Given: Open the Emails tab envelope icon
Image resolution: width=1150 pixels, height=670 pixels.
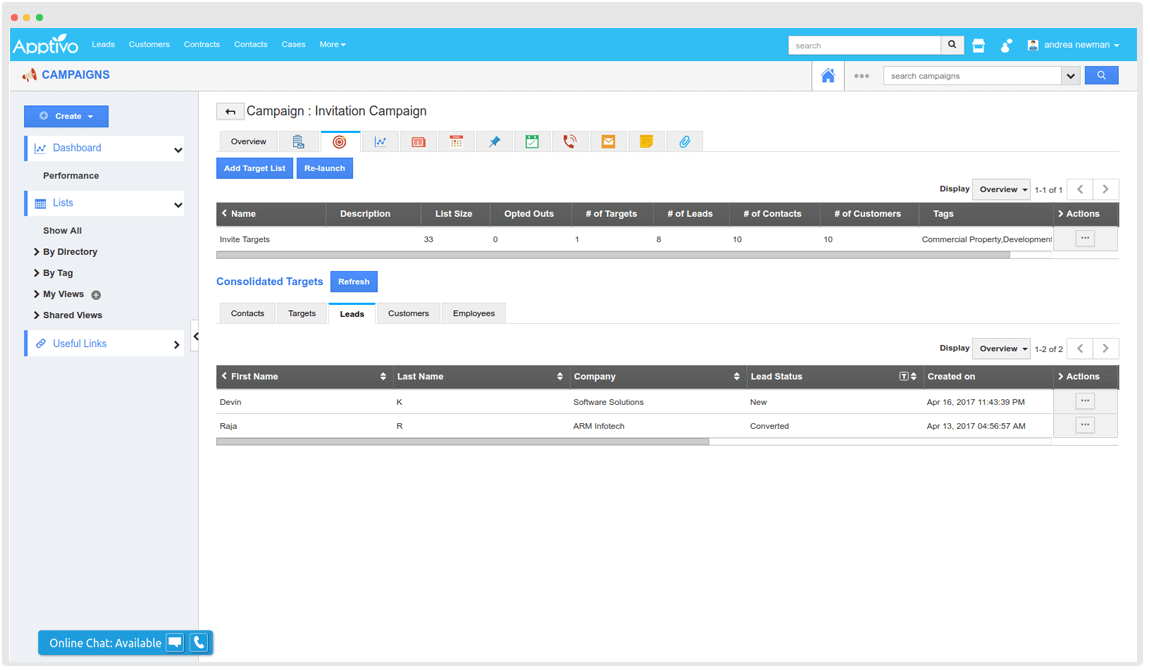Looking at the screenshot, I should tap(608, 142).
